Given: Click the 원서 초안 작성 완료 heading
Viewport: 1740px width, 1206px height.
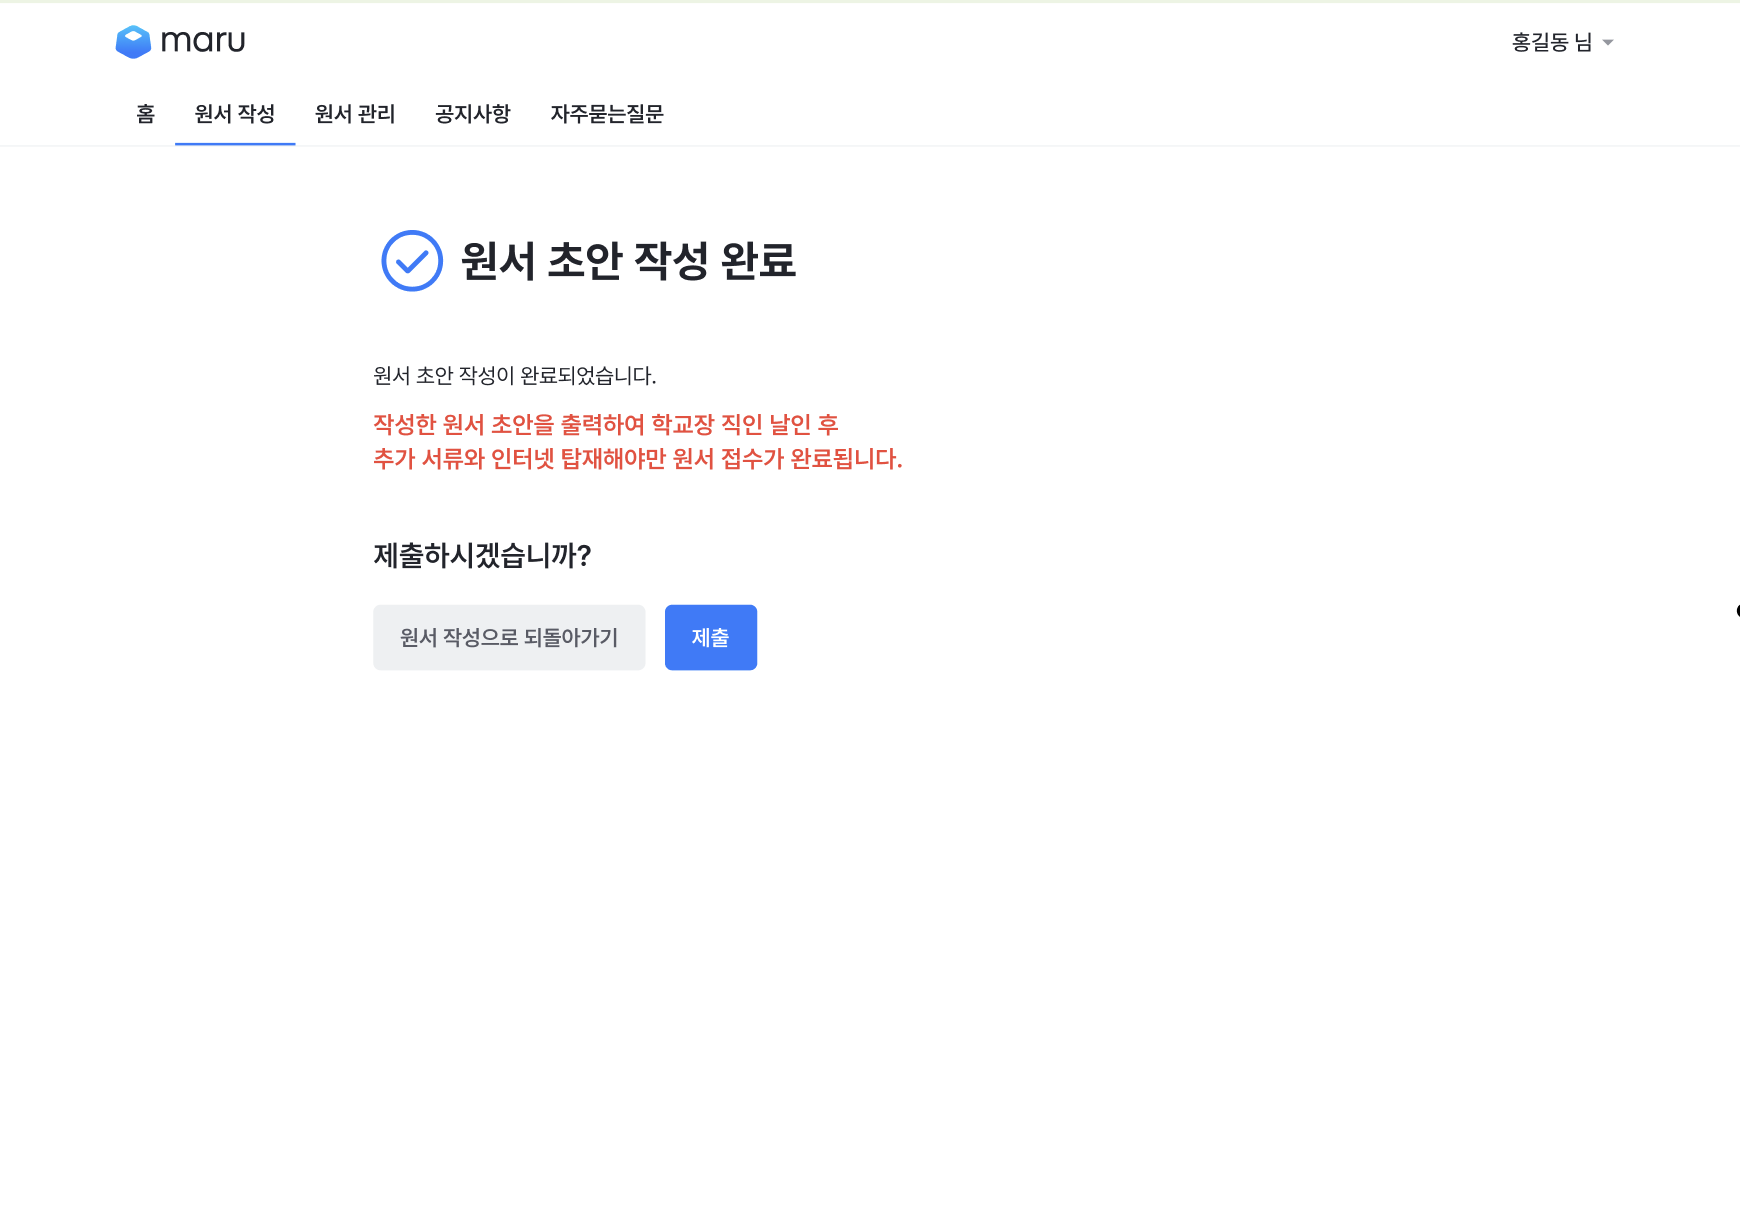Looking at the screenshot, I should tap(628, 261).
